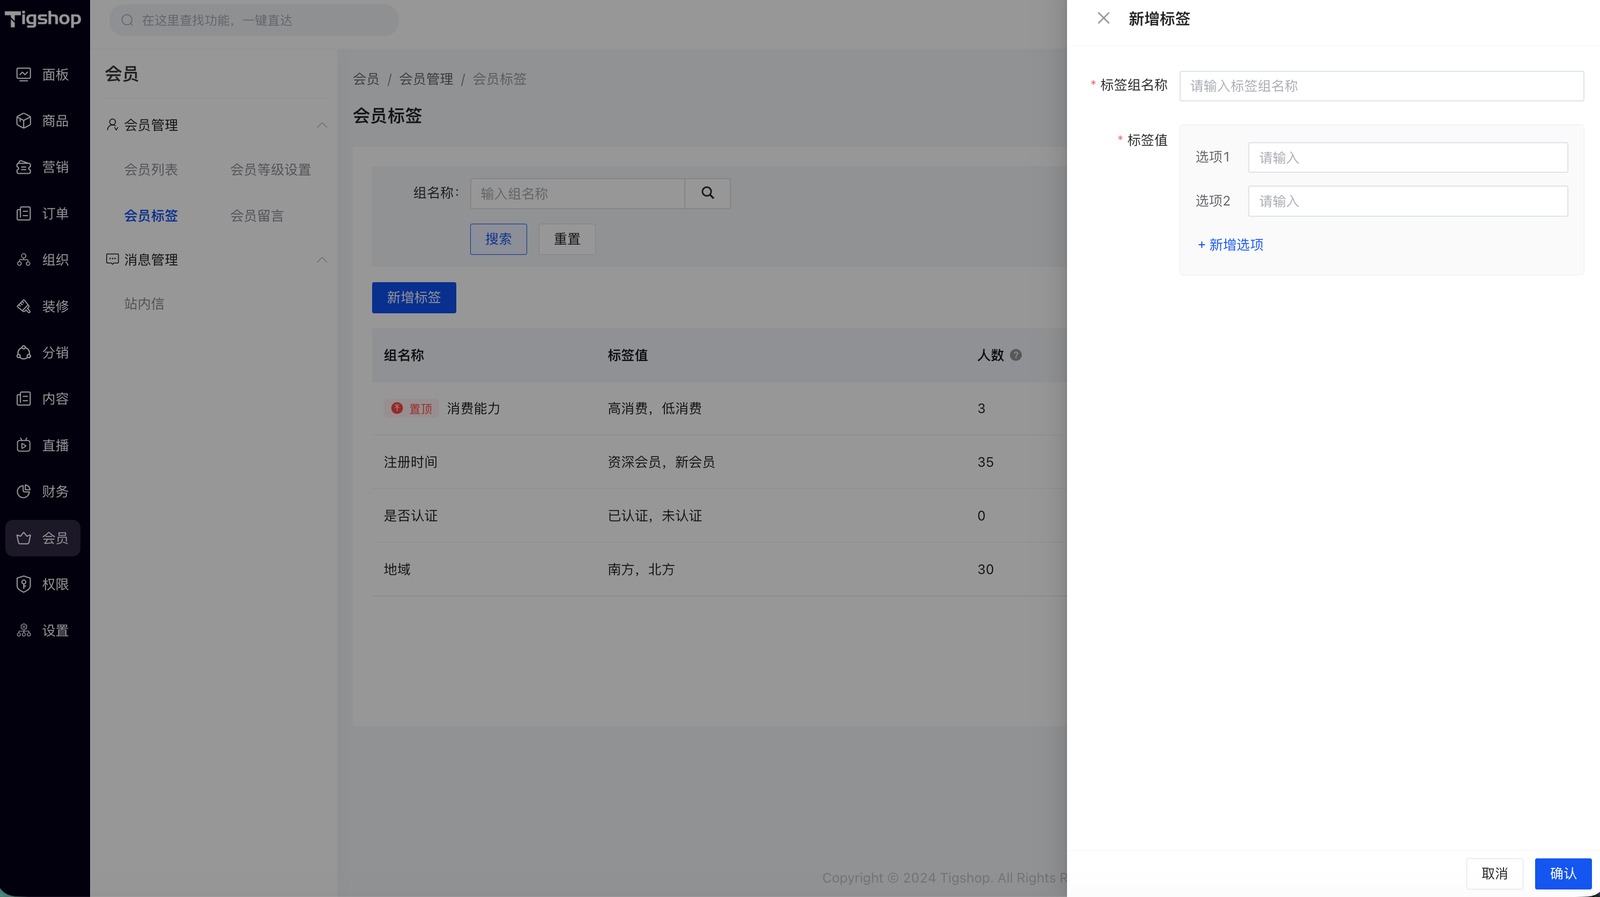Open the permissions (权限) shield icon
Image resolution: width=1600 pixels, height=897 pixels.
point(24,584)
